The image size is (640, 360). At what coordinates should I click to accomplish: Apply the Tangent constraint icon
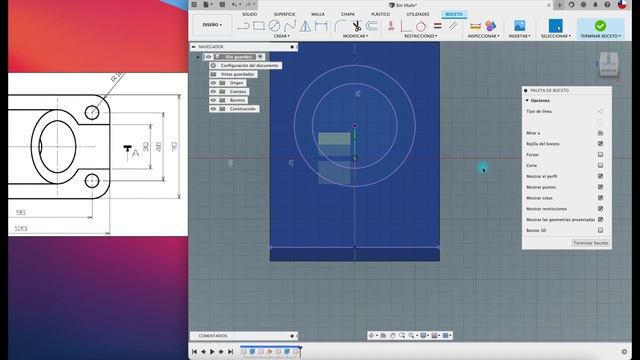coord(421,26)
